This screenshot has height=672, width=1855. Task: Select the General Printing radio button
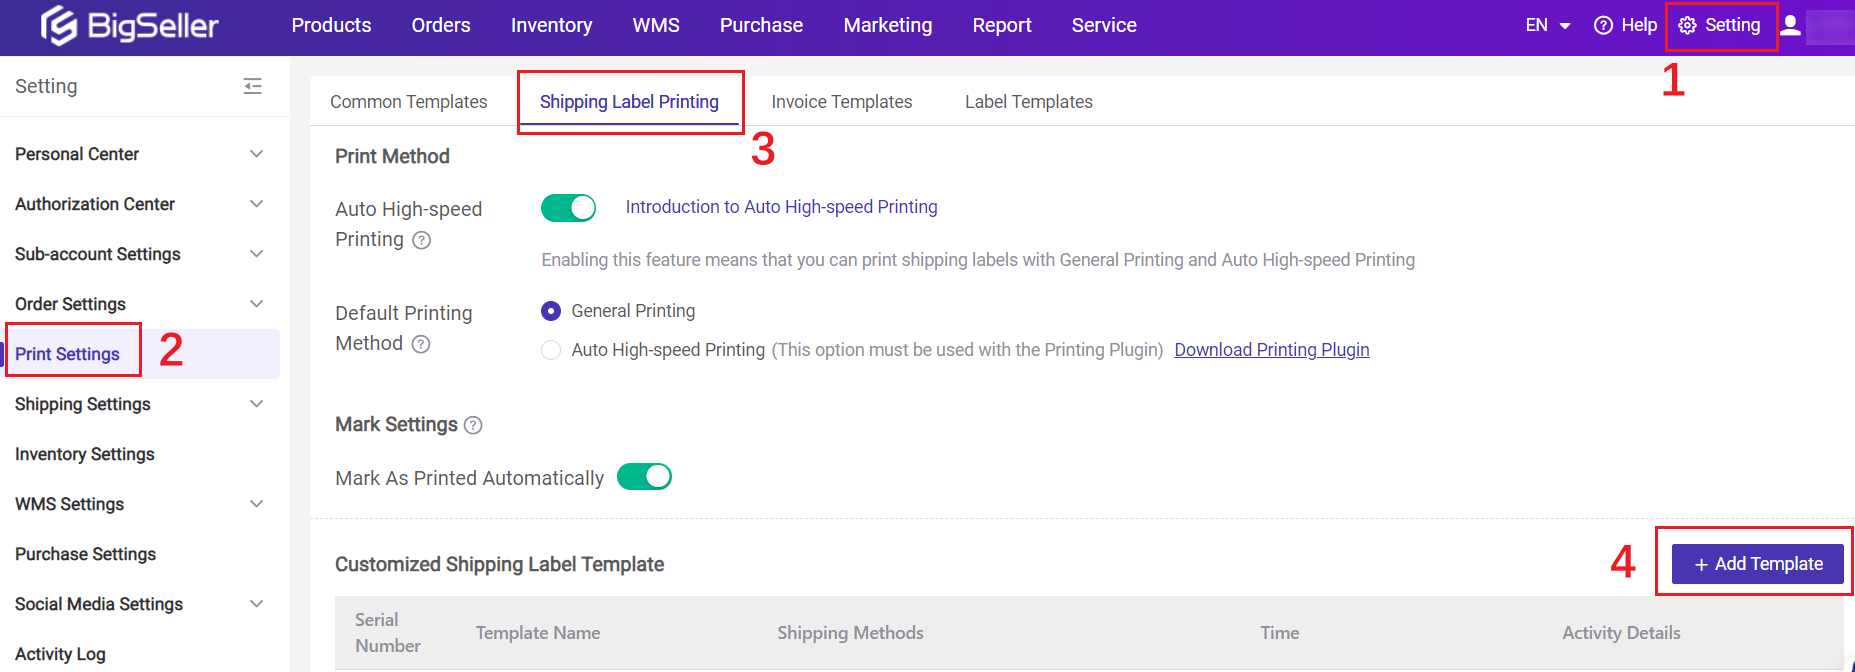(551, 311)
